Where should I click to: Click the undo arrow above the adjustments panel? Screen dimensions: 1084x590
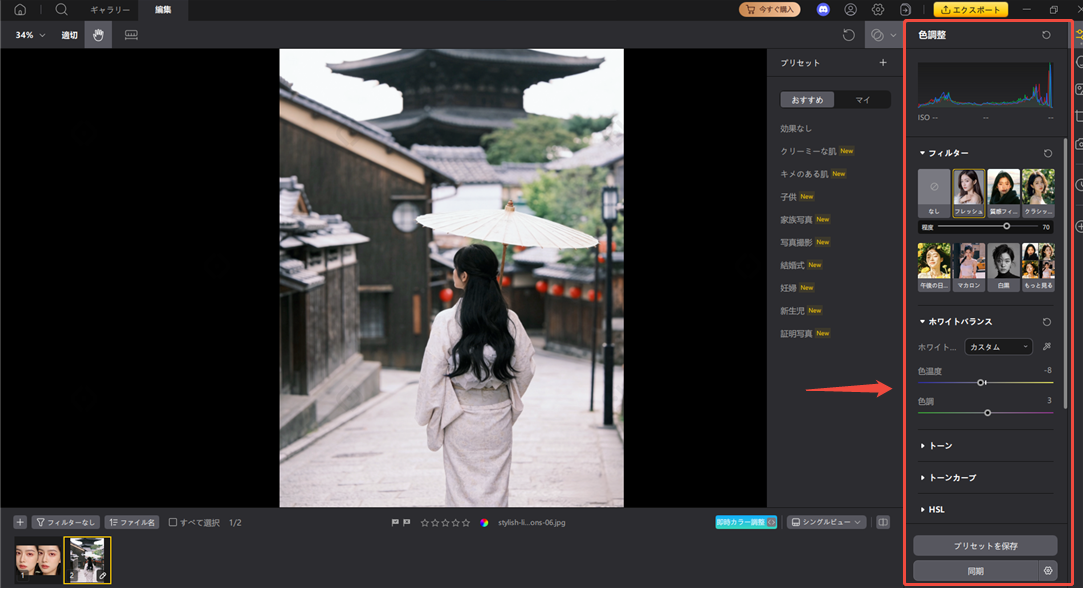point(849,34)
